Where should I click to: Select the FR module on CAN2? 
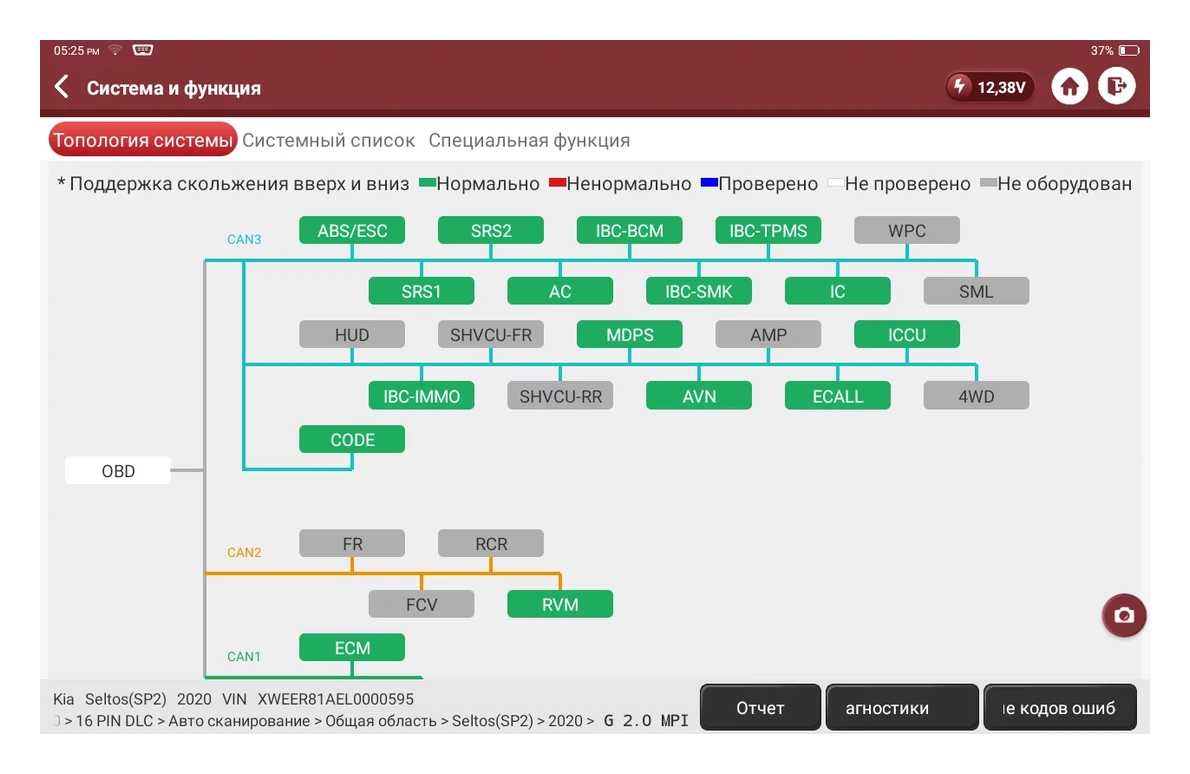pos(352,543)
